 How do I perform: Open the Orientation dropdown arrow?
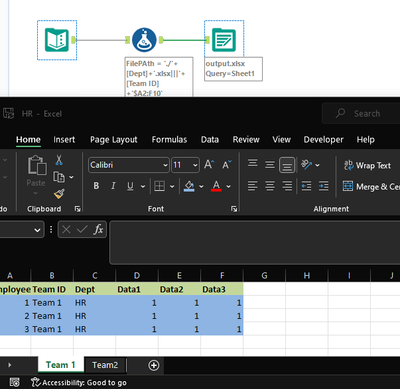point(317,165)
